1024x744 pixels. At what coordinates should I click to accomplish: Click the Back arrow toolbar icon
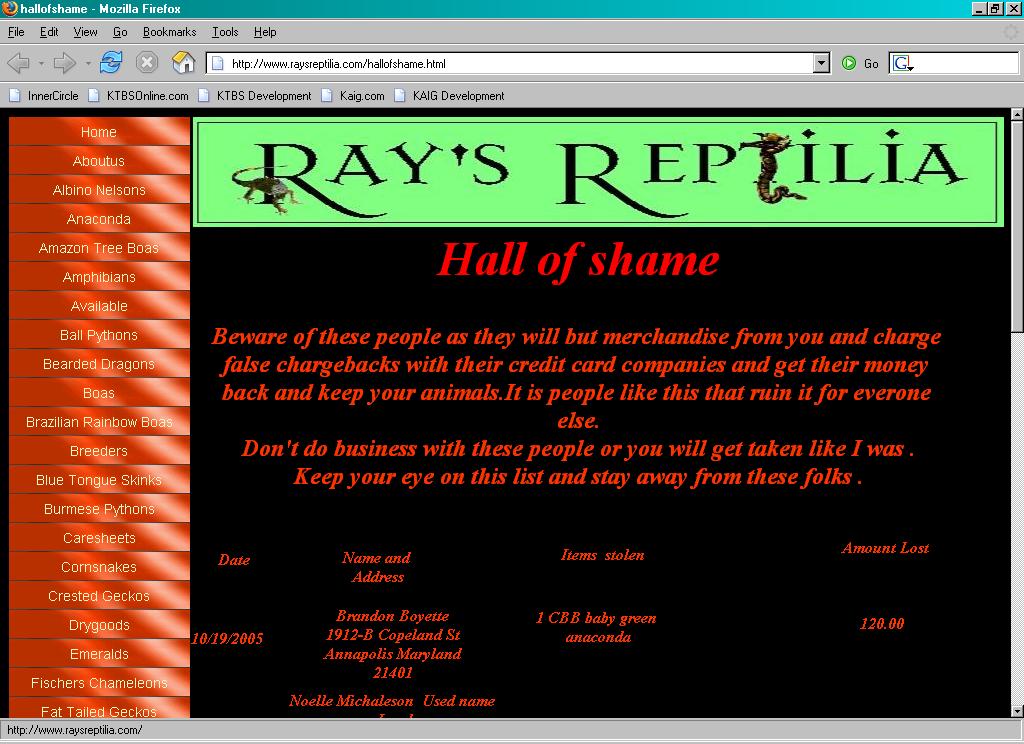[x=18, y=63]
